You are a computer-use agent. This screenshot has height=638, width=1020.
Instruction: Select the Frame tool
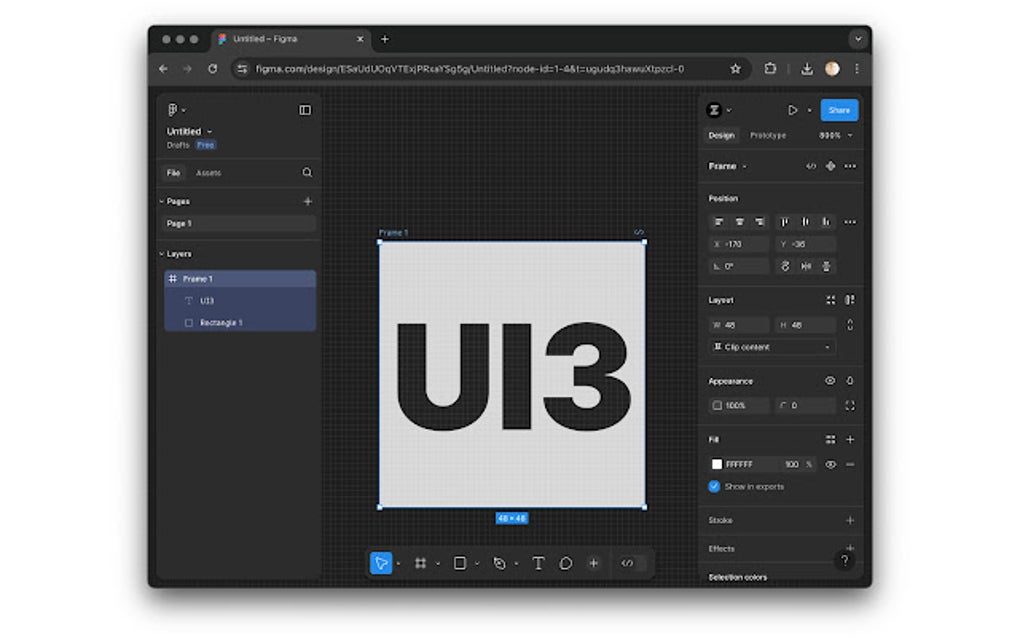click(x=420, y=563)
